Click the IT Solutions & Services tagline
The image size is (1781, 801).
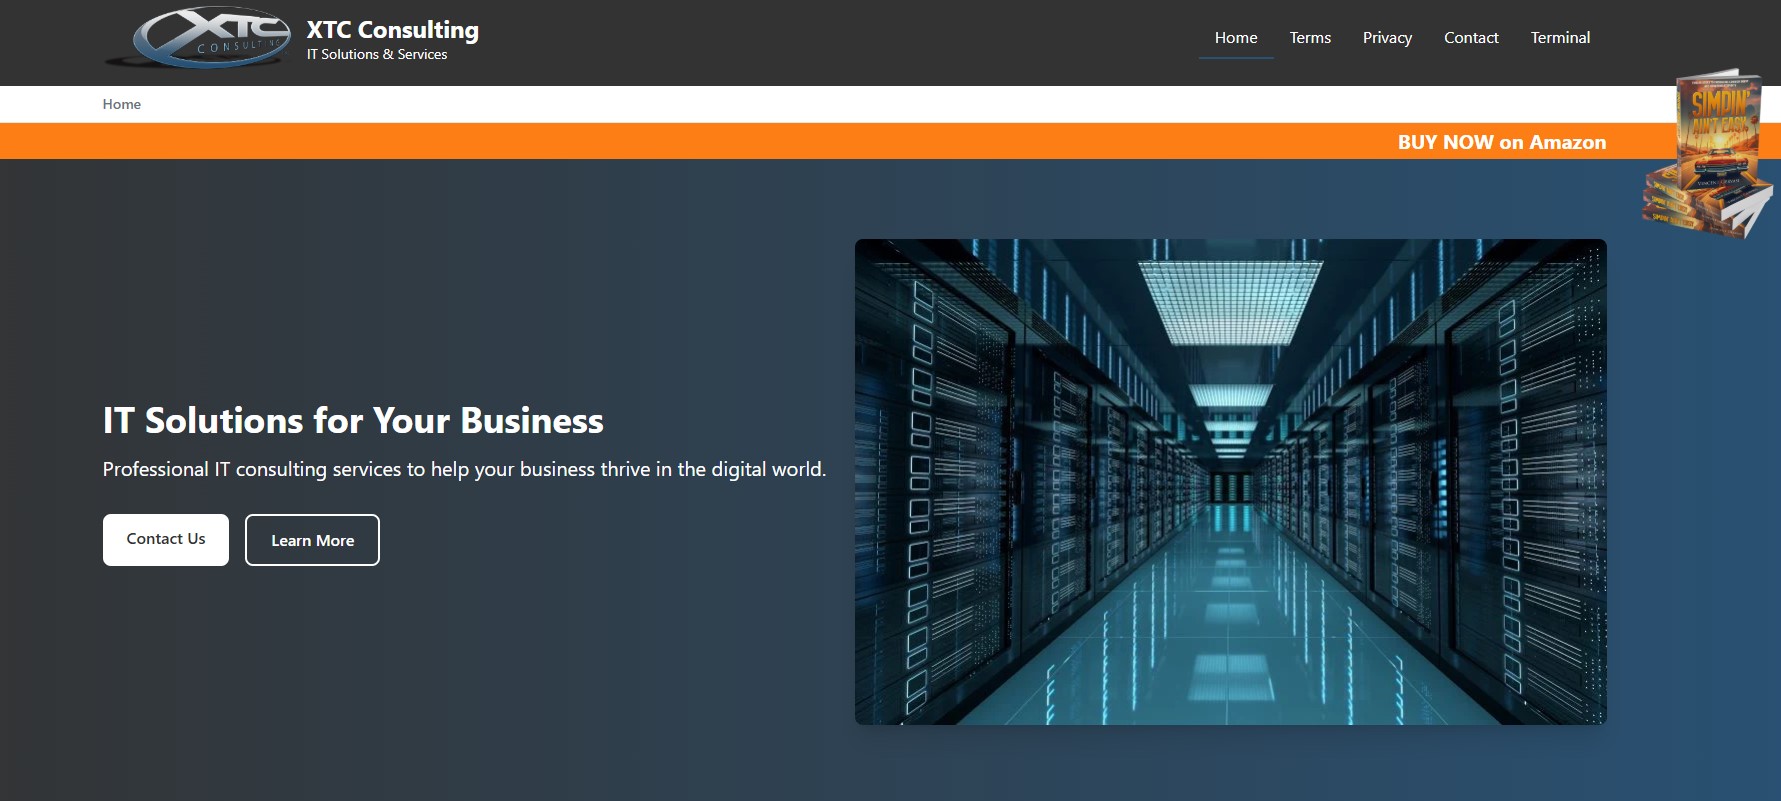click(x=376, y=55)
